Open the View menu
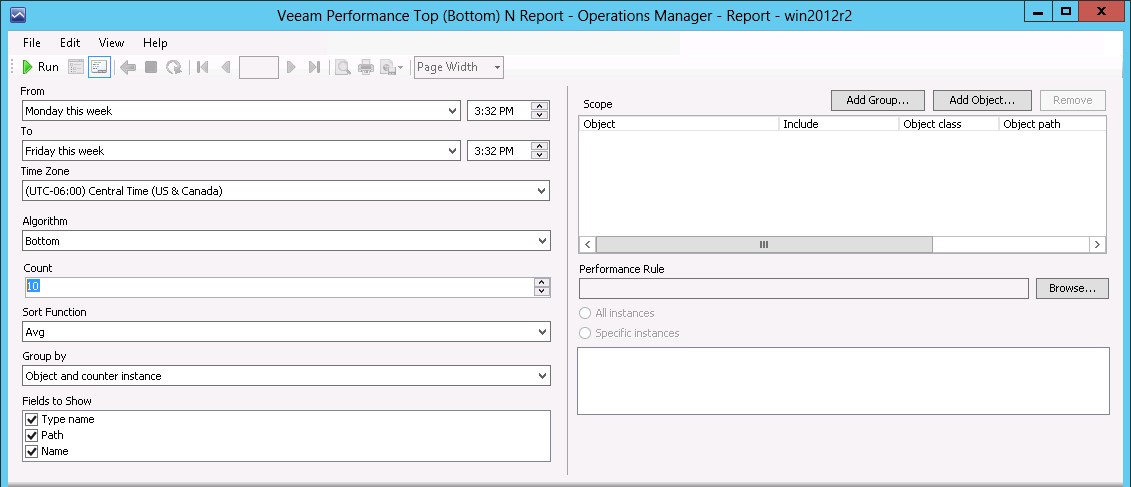This screenshot has height=487, width=1131. pos(111,43)
